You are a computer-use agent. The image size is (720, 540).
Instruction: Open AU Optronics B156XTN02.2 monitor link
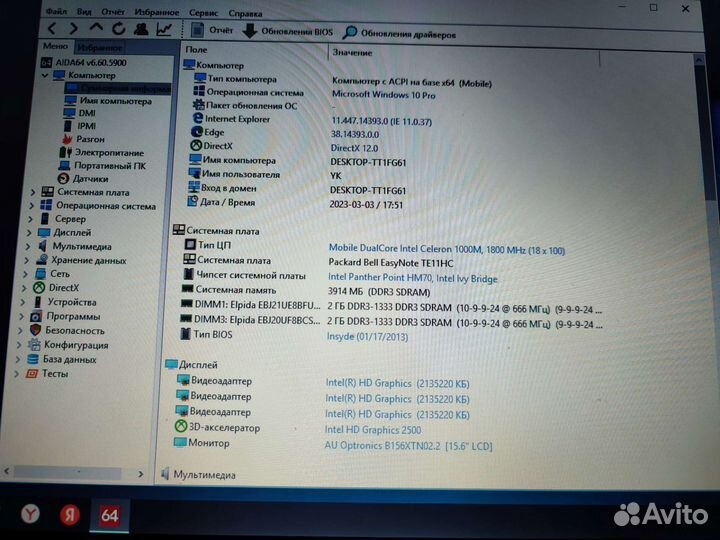point(408,445)
